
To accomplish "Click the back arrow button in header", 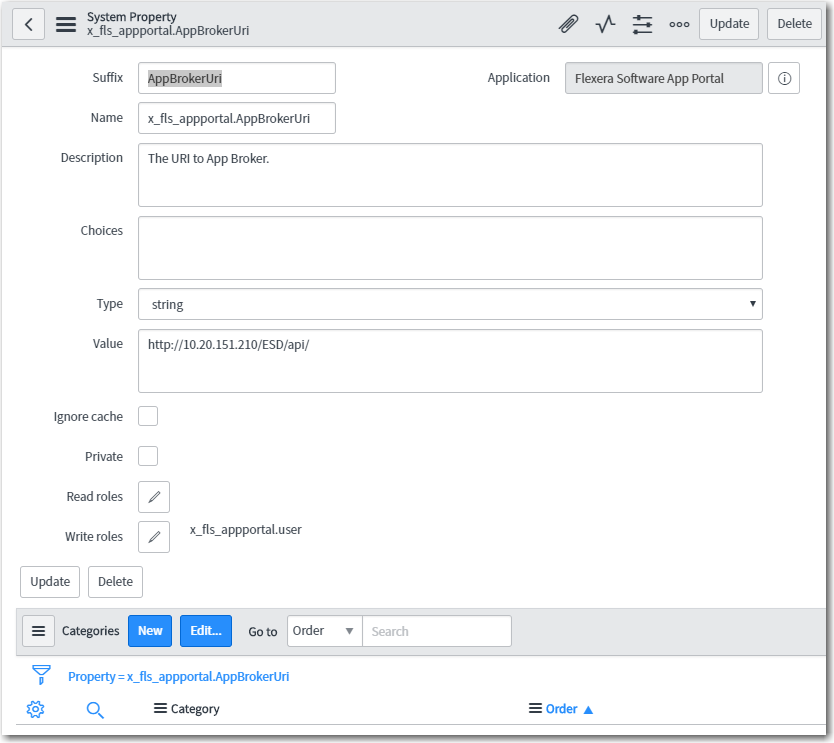I will (x=28, y=24).
